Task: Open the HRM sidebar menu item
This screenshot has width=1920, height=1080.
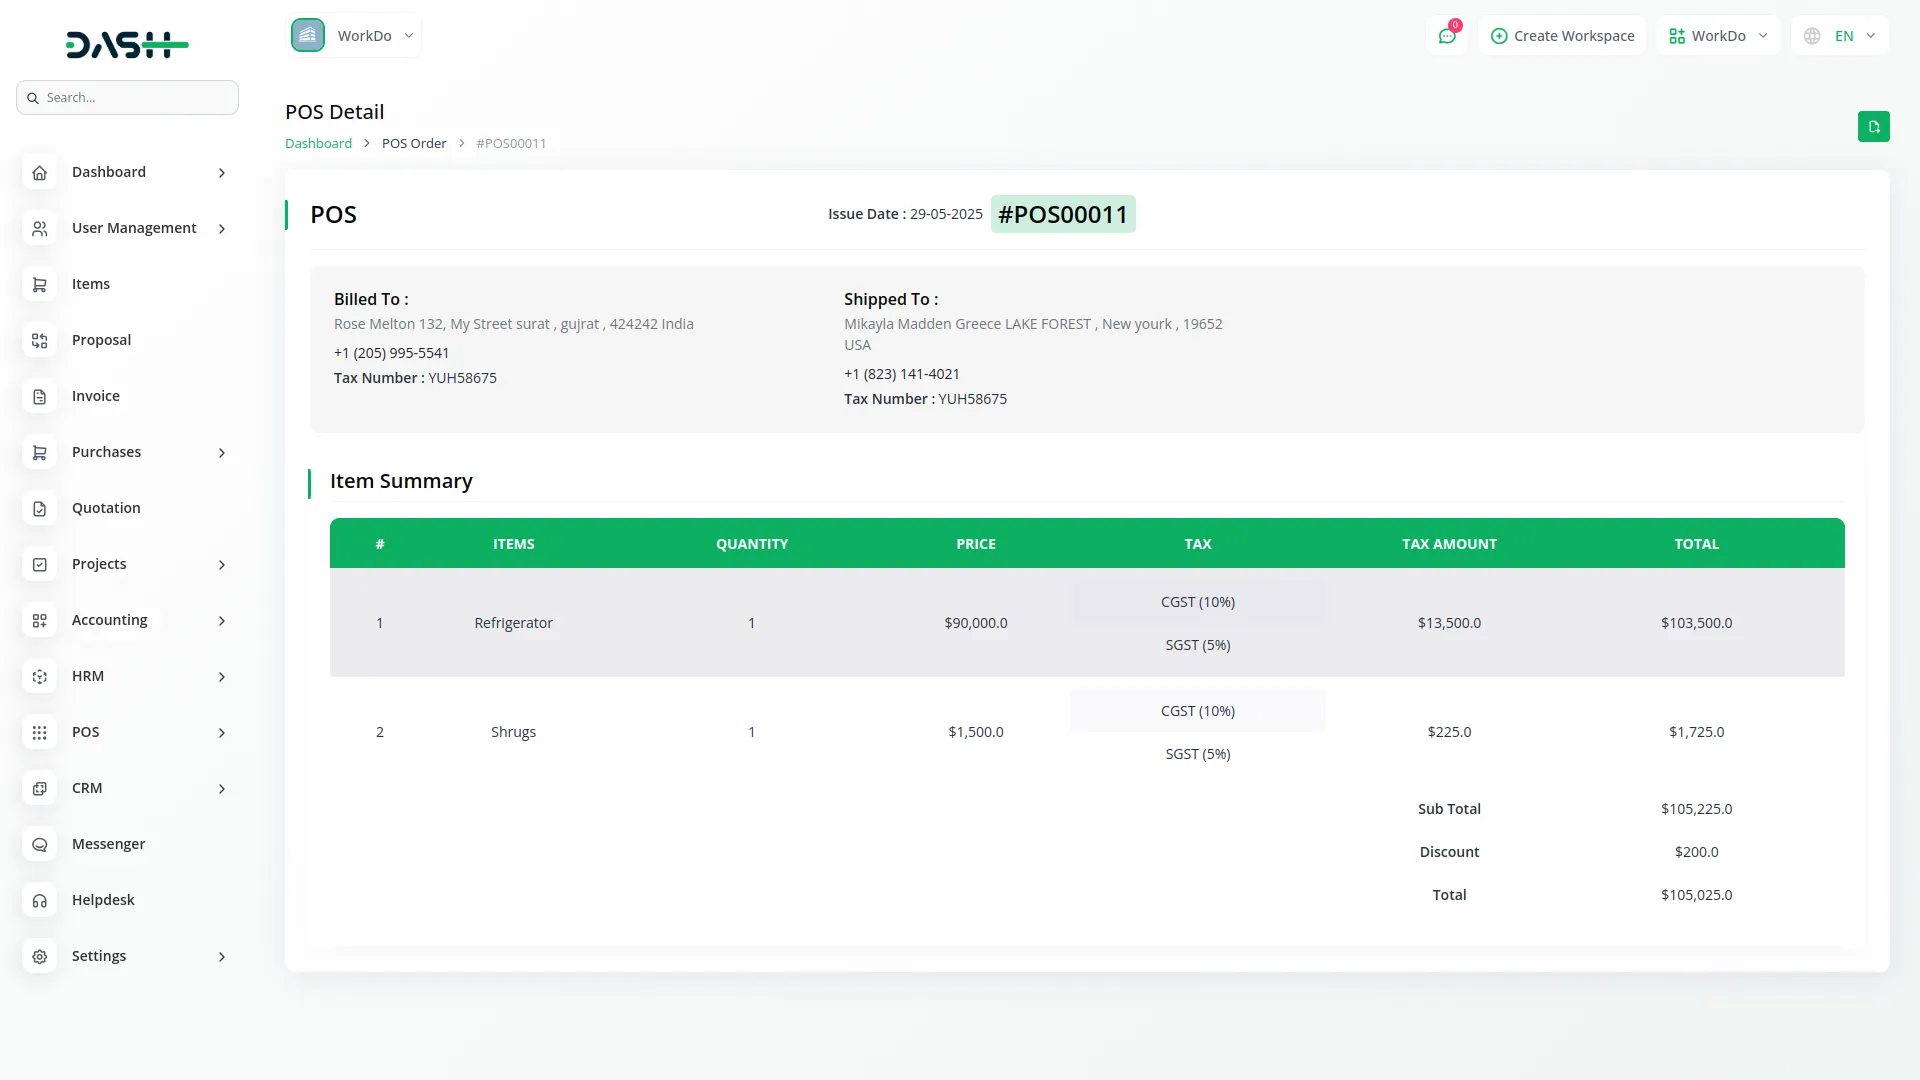Action: 88,676
